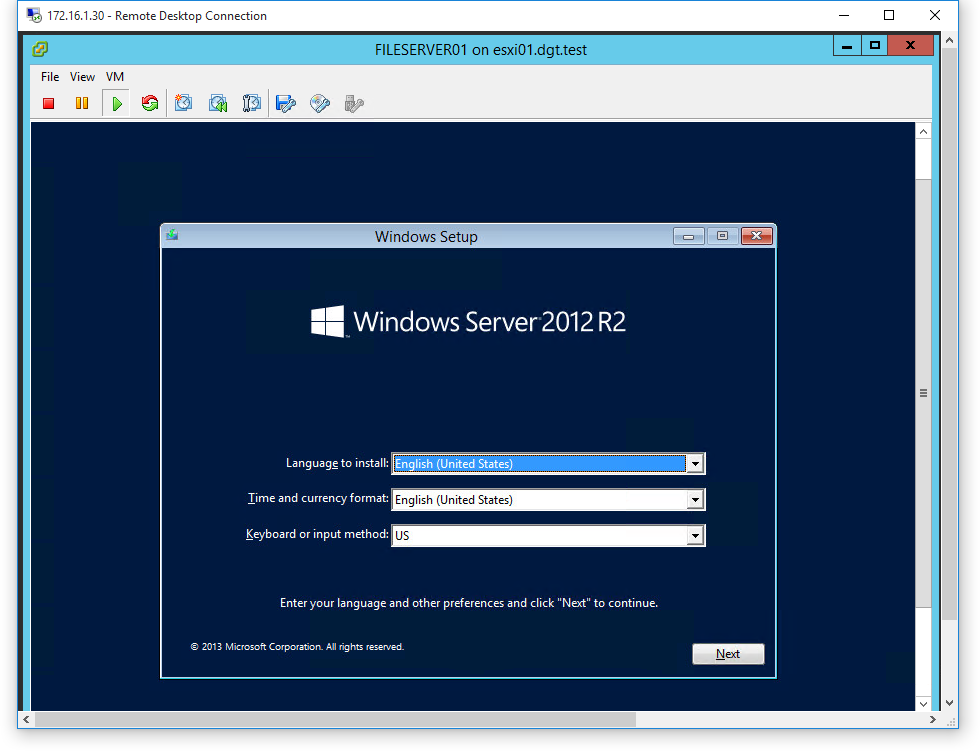Reset the VM with the restart icon
The image size is (980, 751).
tap(149, 103)
